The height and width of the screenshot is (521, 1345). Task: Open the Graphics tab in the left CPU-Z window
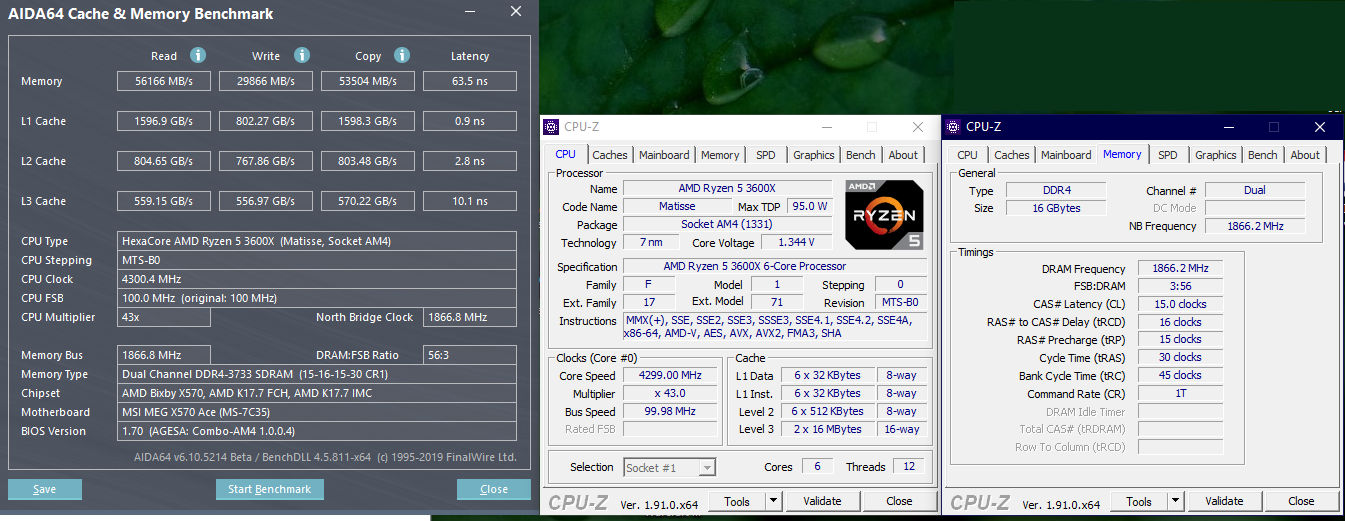tap(814, 155)
